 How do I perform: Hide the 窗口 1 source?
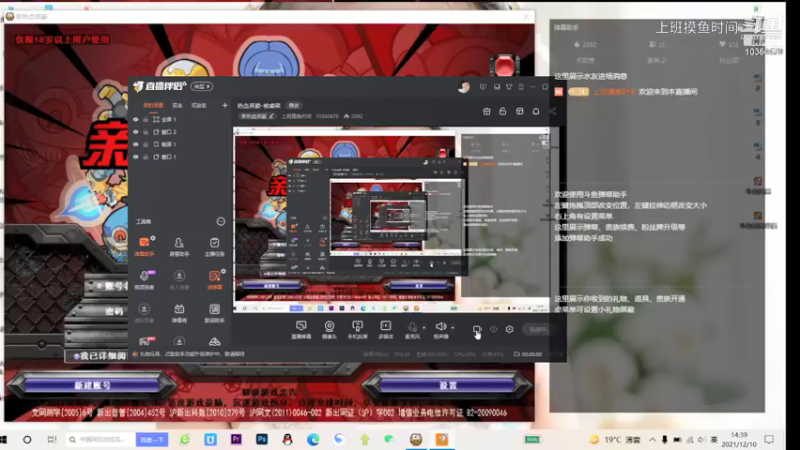click(136, 157)
